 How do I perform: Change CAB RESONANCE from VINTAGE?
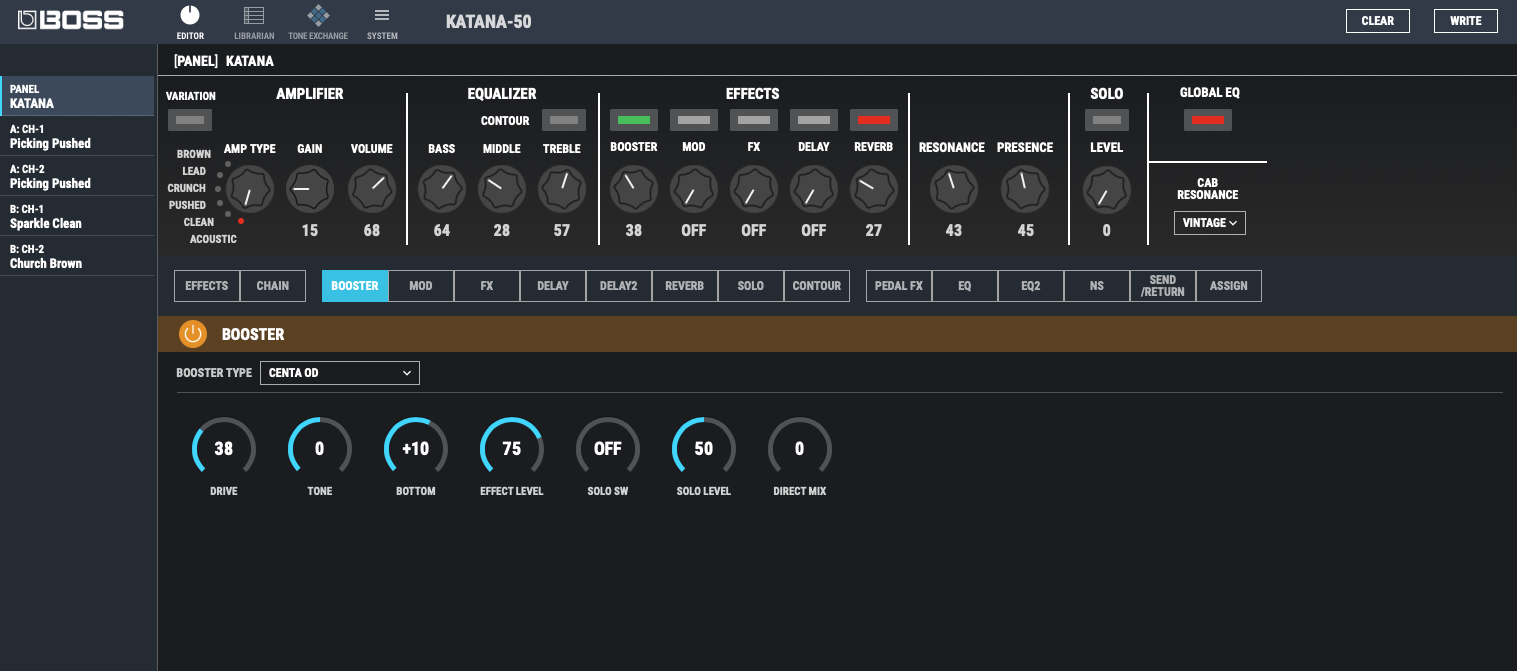[x=1209, y=223]
